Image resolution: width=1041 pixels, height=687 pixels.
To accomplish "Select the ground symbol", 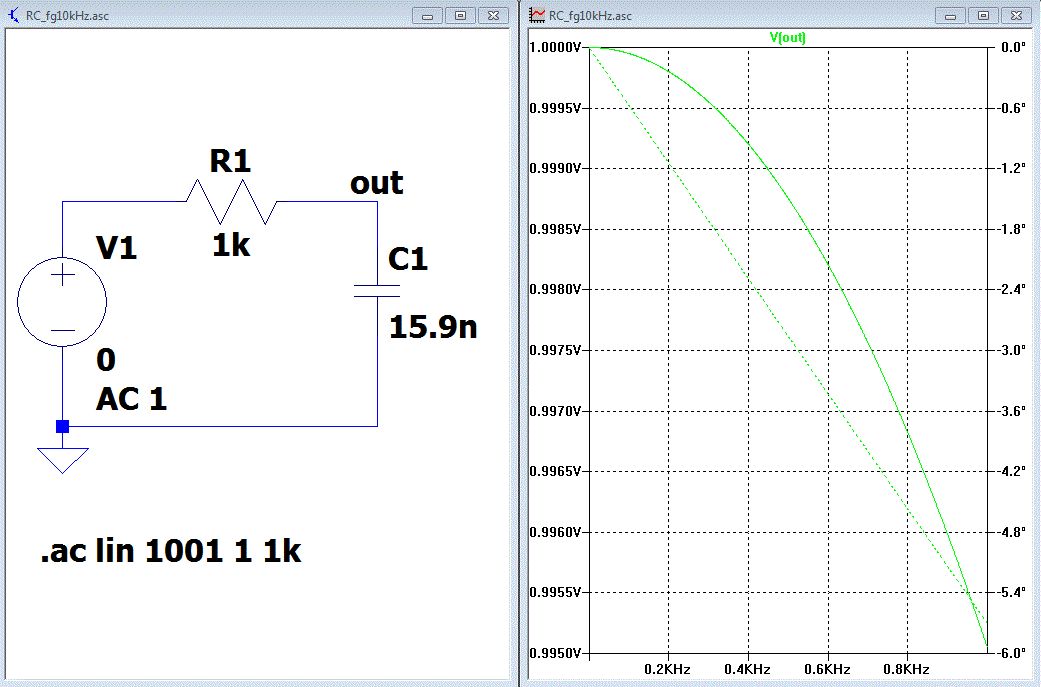I will pyautogui.click(x=62, y=460).
